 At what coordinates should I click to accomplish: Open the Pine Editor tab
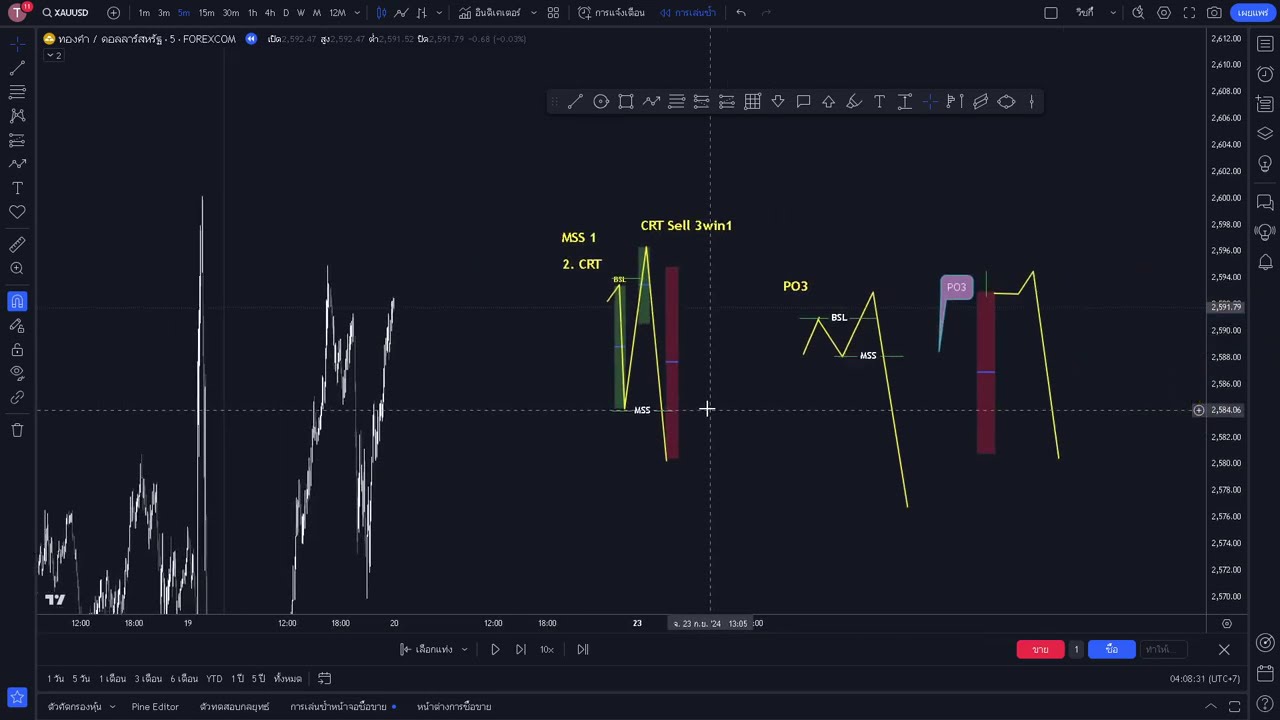(x=155, y=707)
